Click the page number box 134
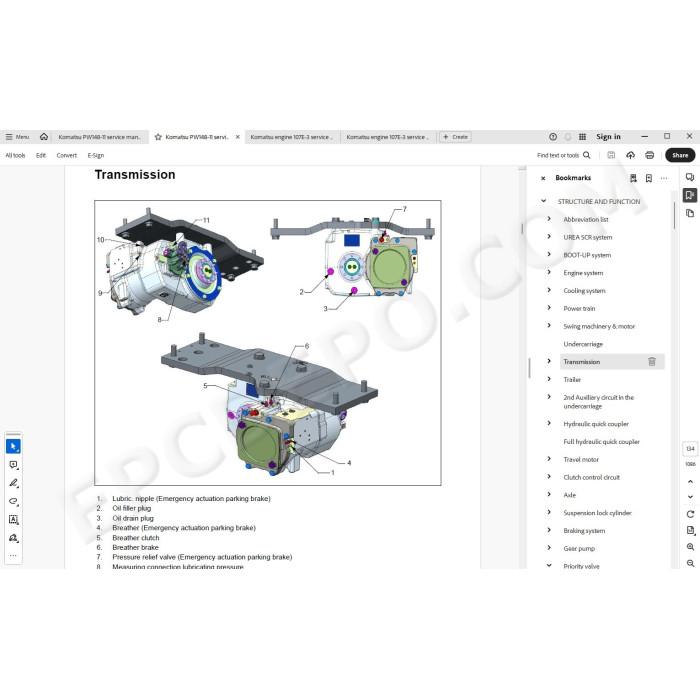 click(x=690, y=449)
